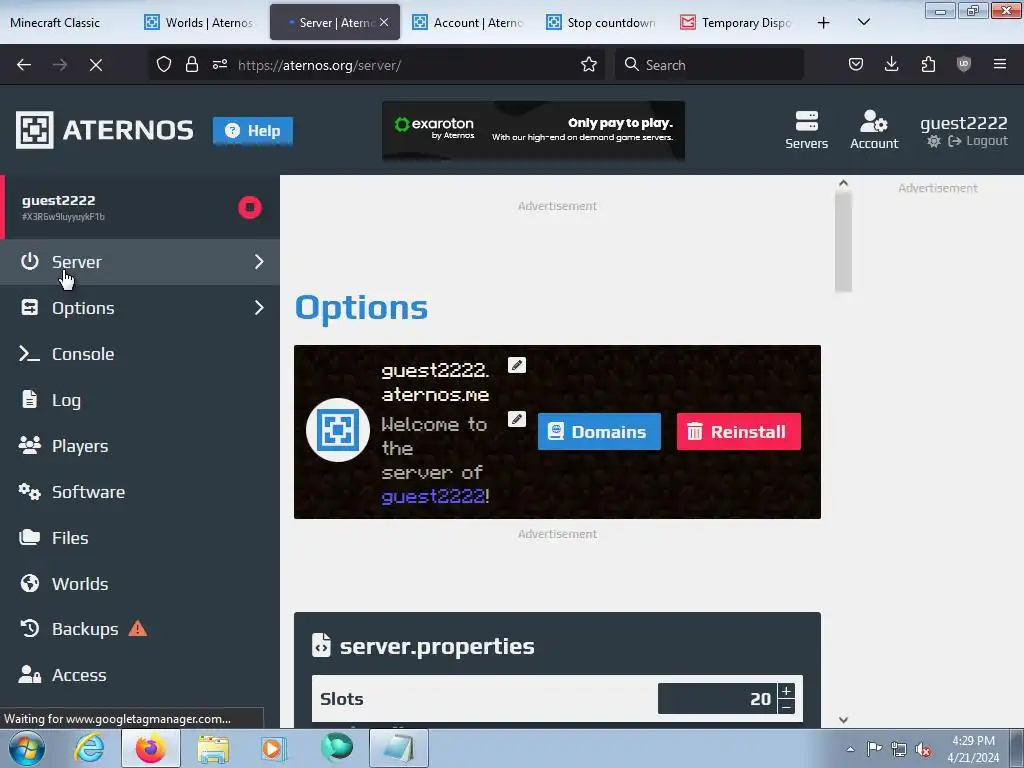Click the Aternos logo icon

coord(34,130)
